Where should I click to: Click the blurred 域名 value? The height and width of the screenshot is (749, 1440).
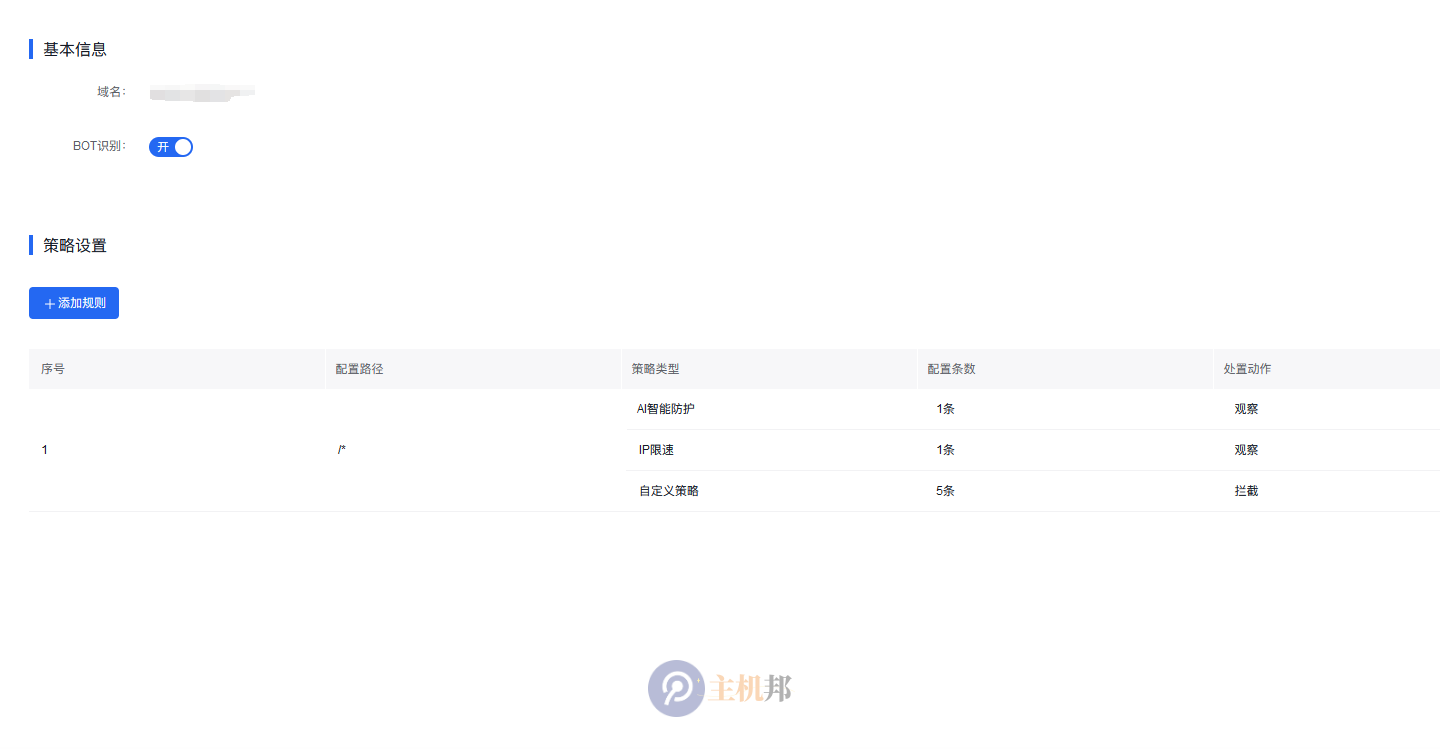[x=202, y=93]
